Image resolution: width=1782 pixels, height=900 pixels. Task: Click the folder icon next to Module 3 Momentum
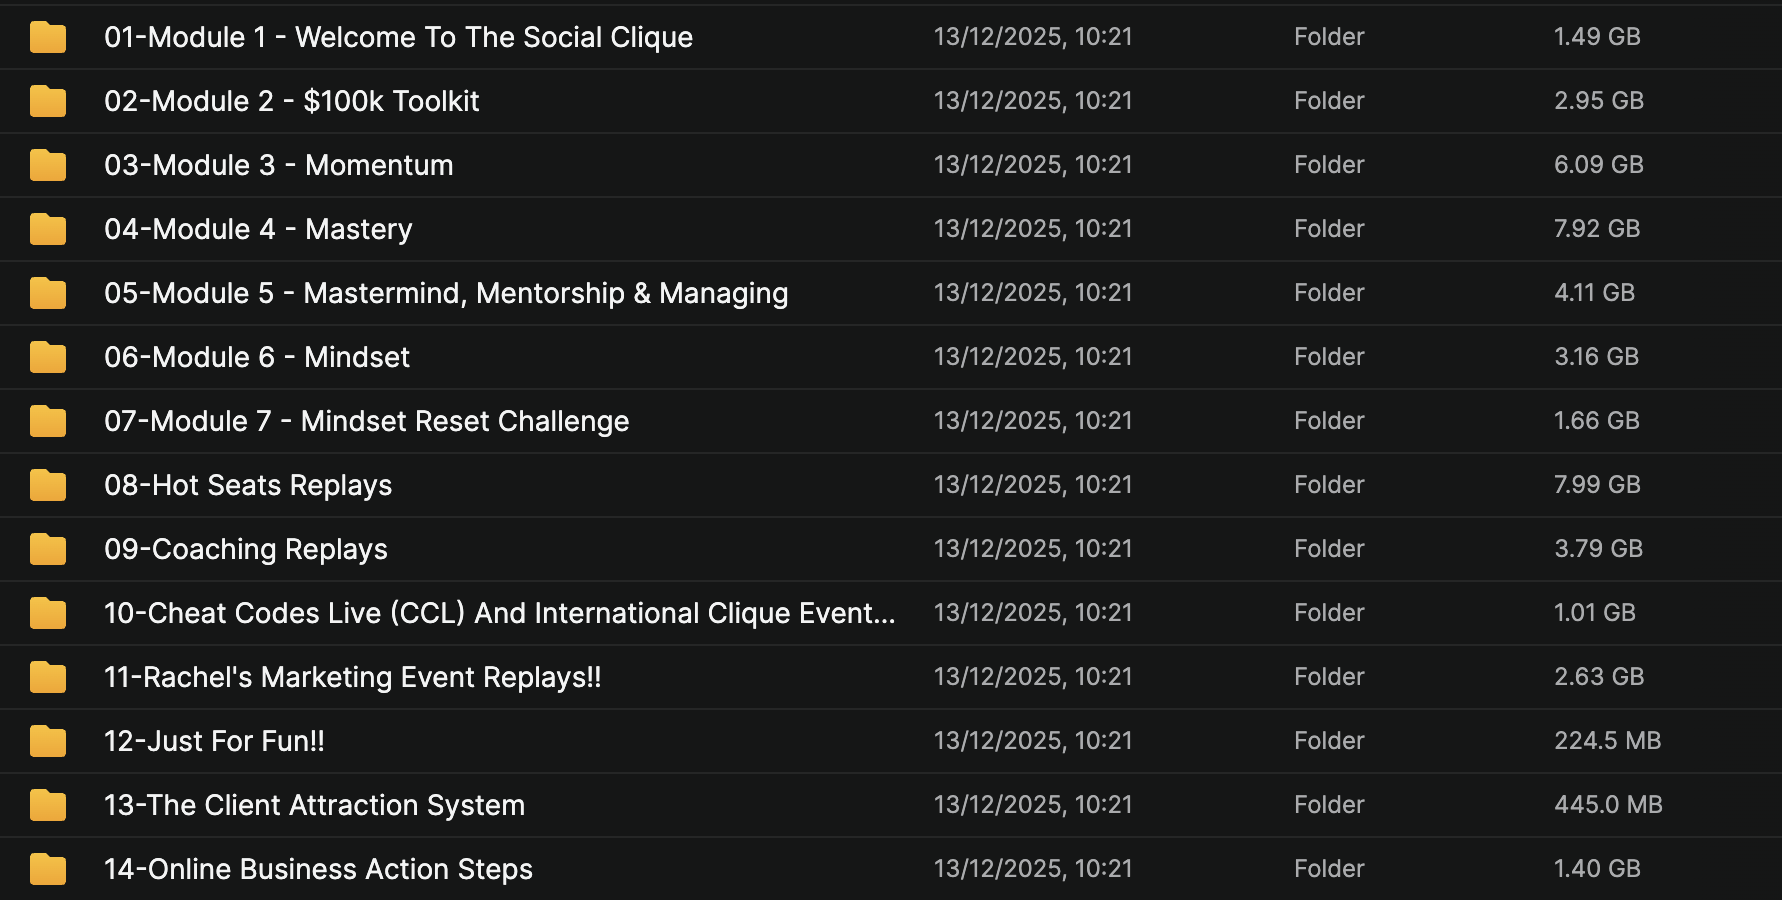(48, 165)
